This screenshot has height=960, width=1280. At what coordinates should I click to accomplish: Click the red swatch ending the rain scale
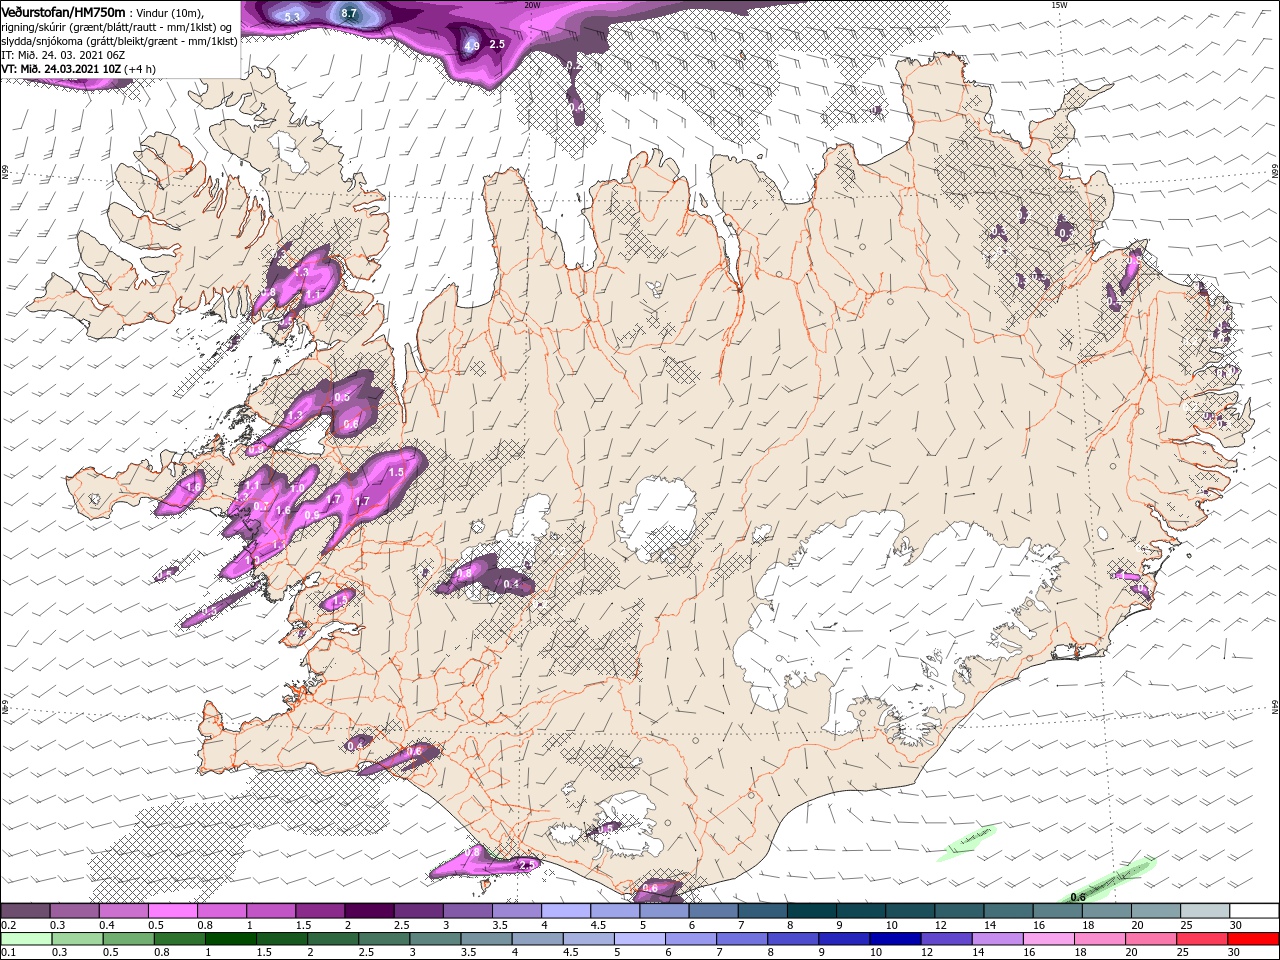pos(1254,939)
